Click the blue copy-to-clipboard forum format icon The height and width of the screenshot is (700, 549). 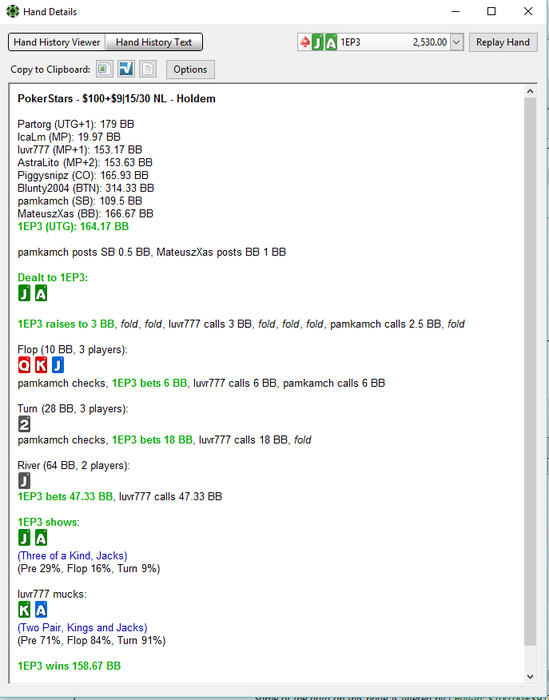(126, 69)
